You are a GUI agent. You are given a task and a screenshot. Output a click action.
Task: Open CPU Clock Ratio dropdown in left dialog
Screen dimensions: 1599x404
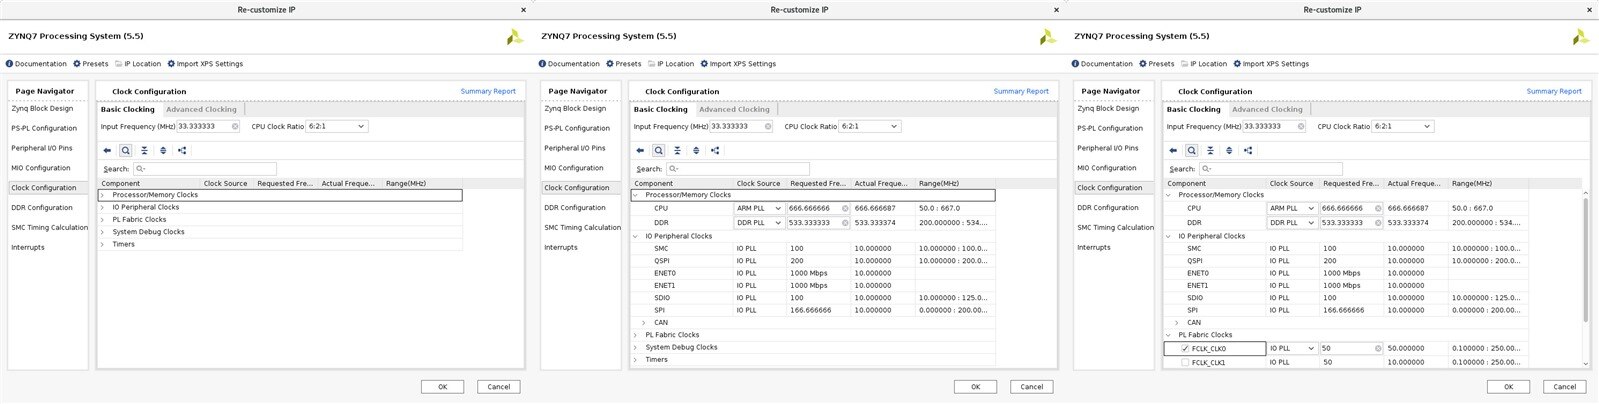coord(337,127)
